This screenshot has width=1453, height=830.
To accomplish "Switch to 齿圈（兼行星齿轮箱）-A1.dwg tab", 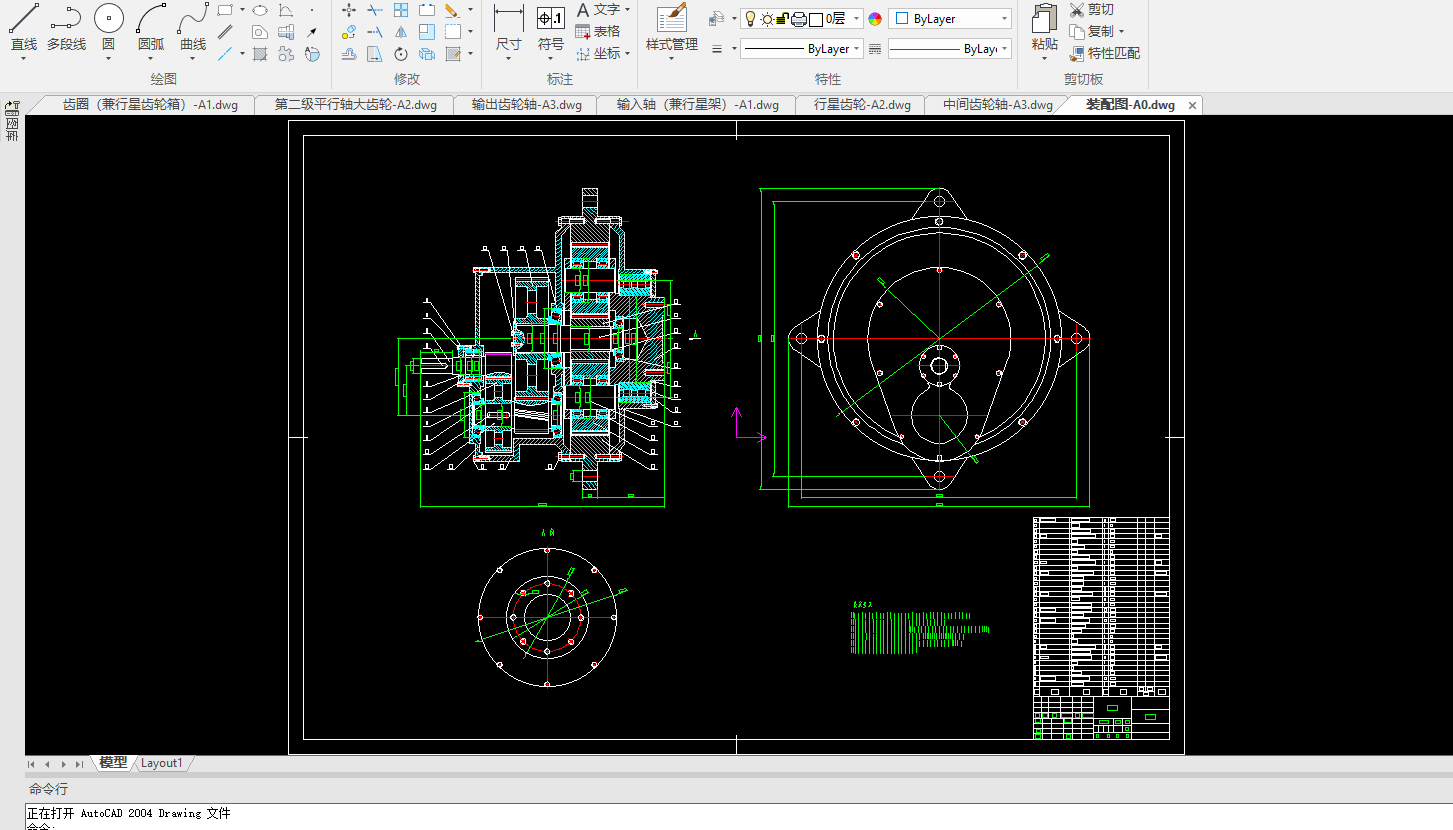I will click(x=150, y=104).
